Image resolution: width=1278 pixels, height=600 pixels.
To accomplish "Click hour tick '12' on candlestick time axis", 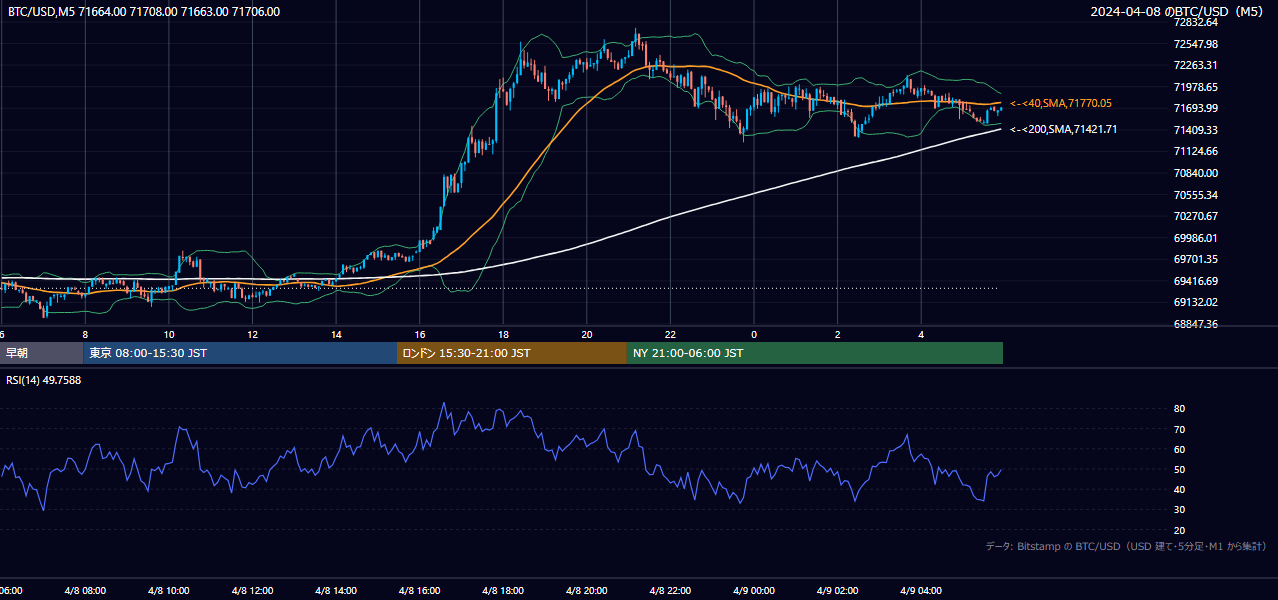I will (253, 334).
